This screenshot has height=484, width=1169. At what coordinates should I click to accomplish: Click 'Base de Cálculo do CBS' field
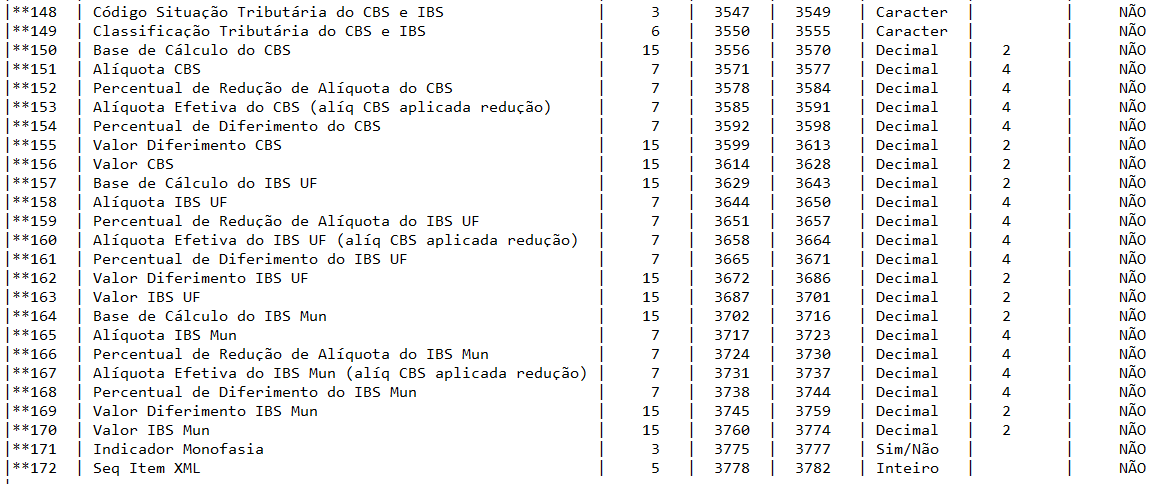coord(191,50)
